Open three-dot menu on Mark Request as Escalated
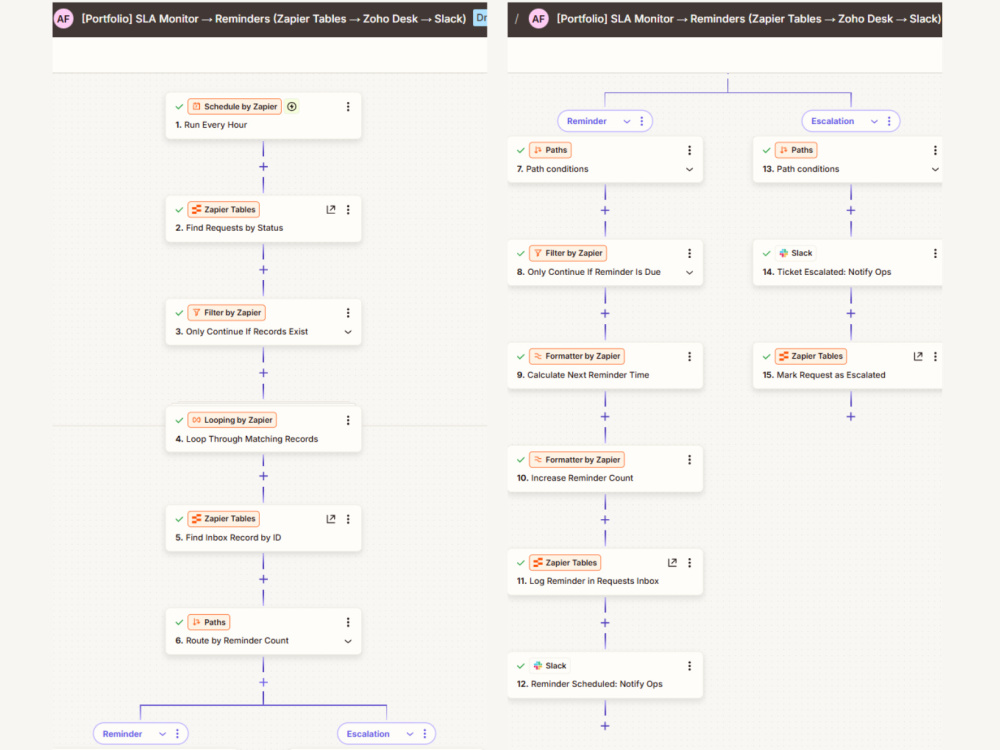This screenshot has width=1000, height=750. coord(935,357)
